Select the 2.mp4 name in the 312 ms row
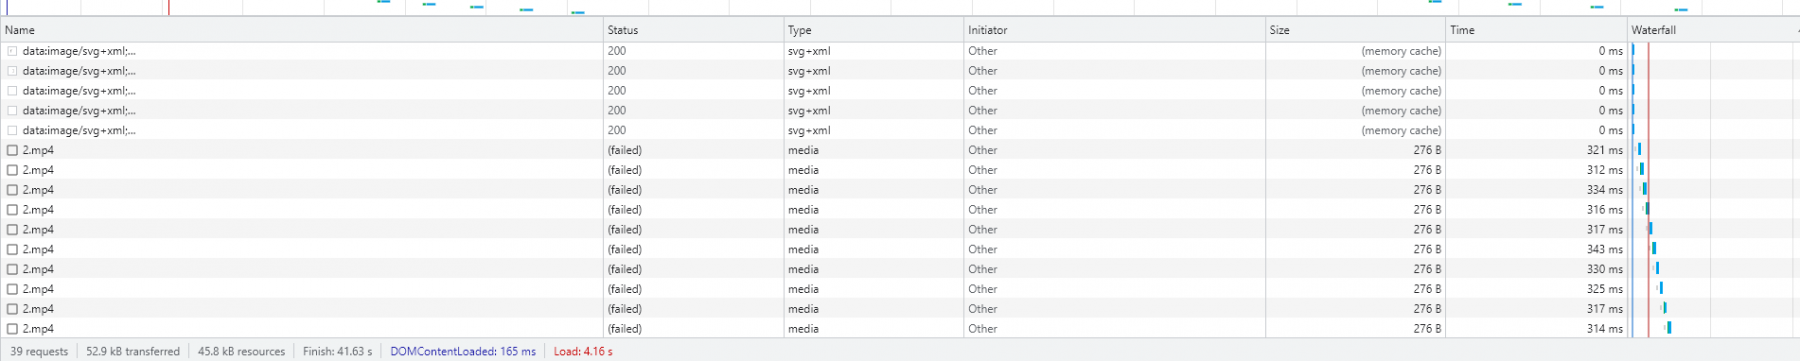 pos(38,170)
